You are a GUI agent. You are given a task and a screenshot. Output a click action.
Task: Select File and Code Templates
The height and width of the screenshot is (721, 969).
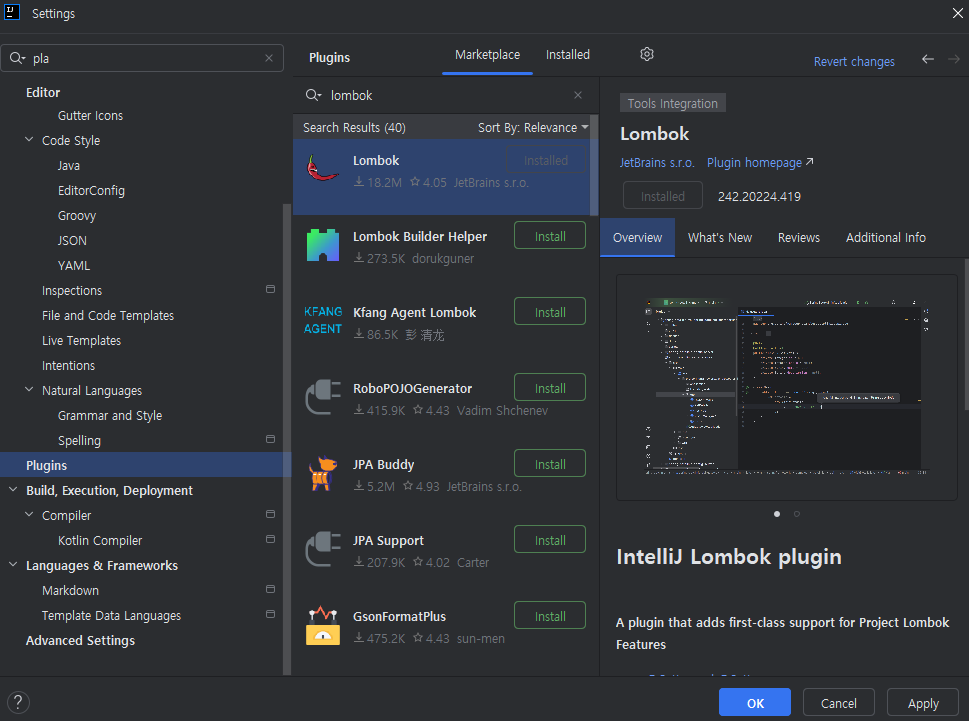108,315
